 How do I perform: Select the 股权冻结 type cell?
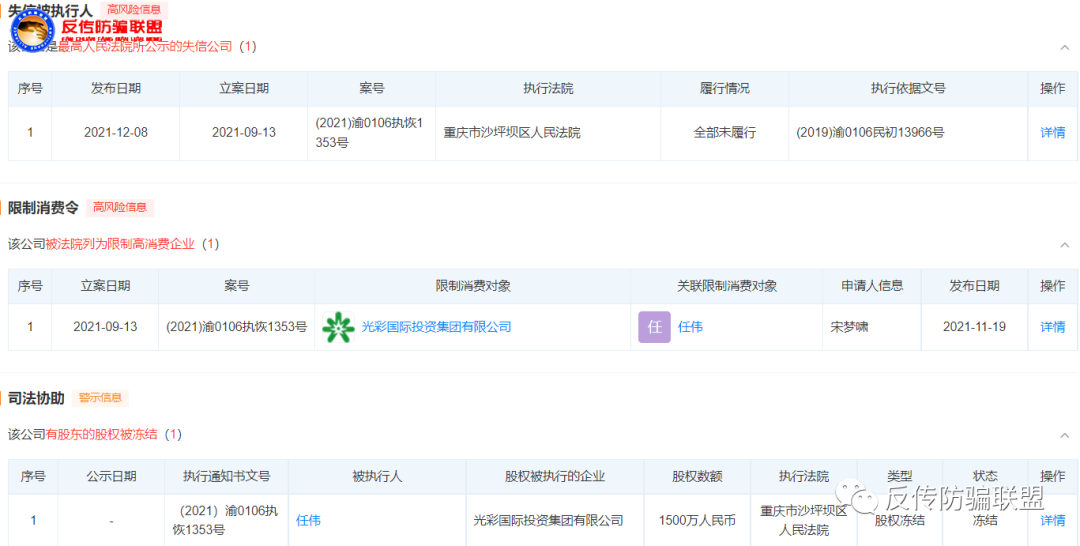(900, 521)
